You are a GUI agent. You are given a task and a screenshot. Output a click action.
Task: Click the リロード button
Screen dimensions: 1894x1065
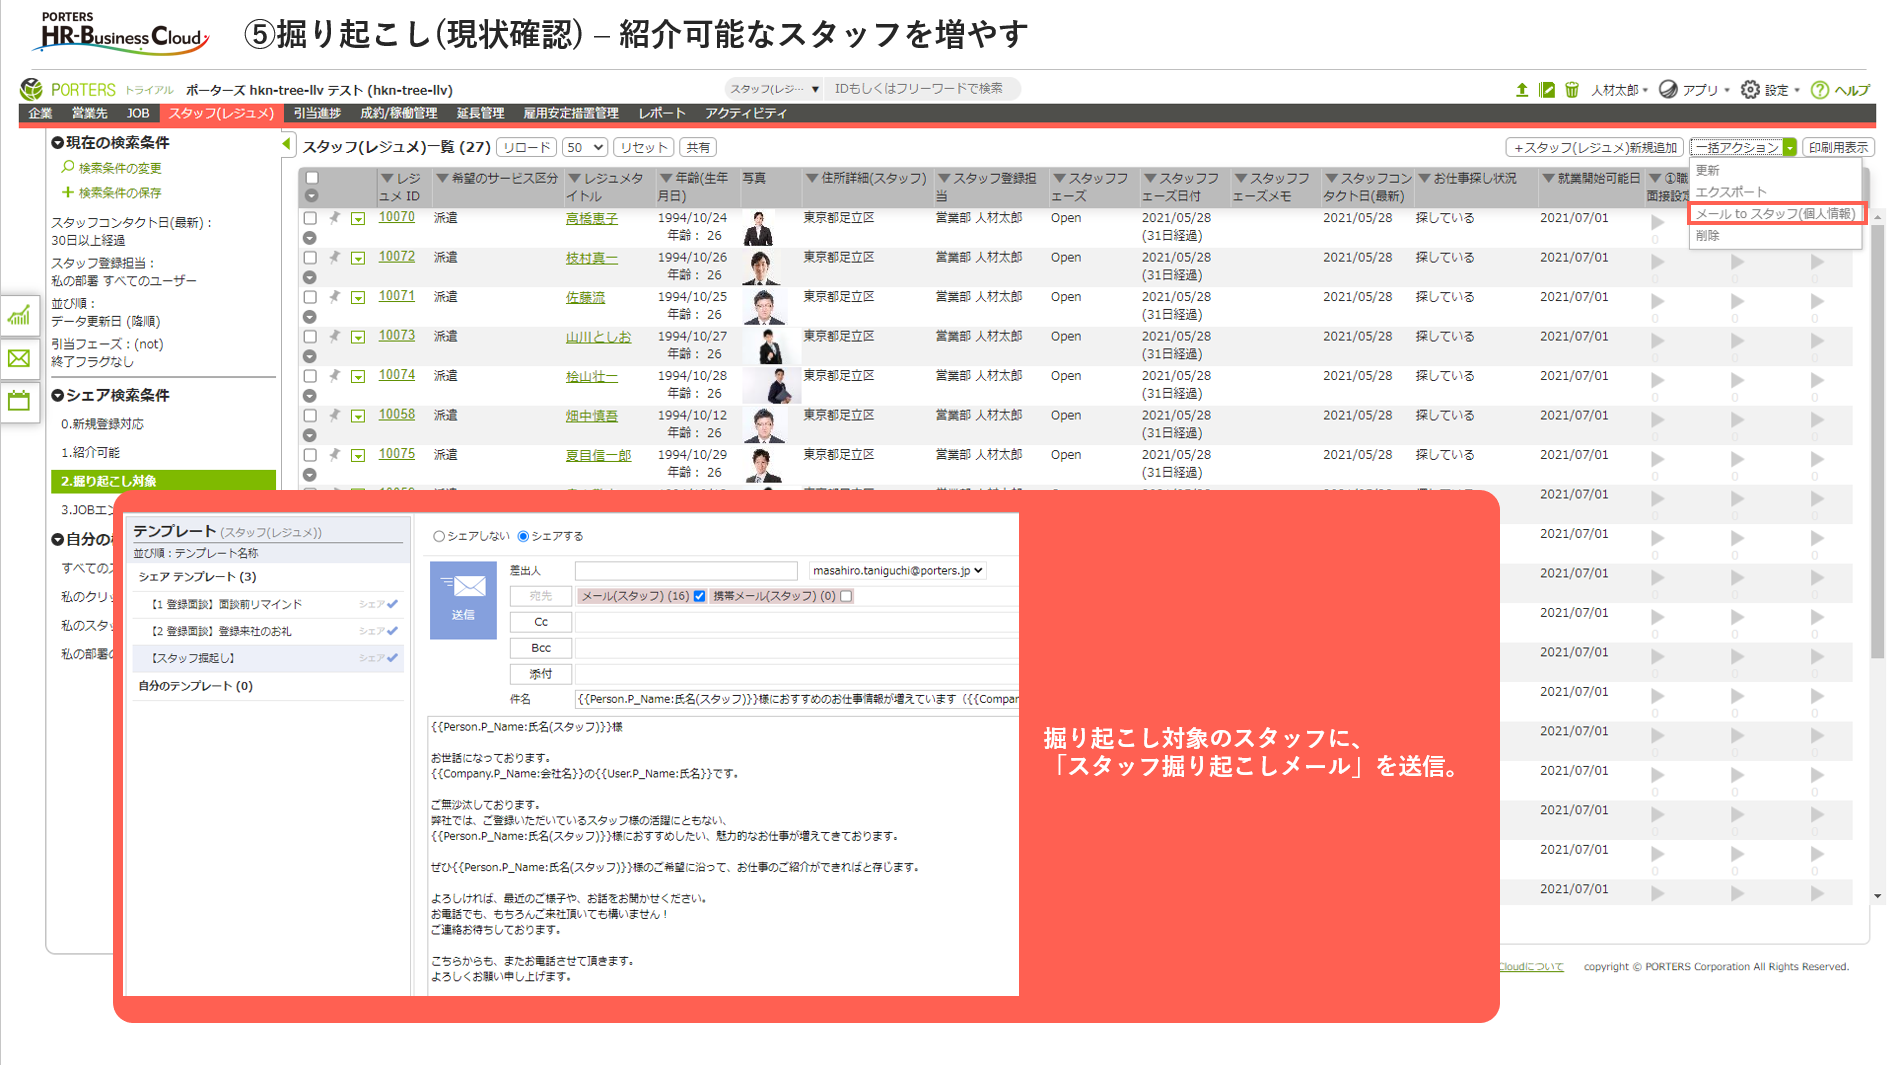[526, 147]
